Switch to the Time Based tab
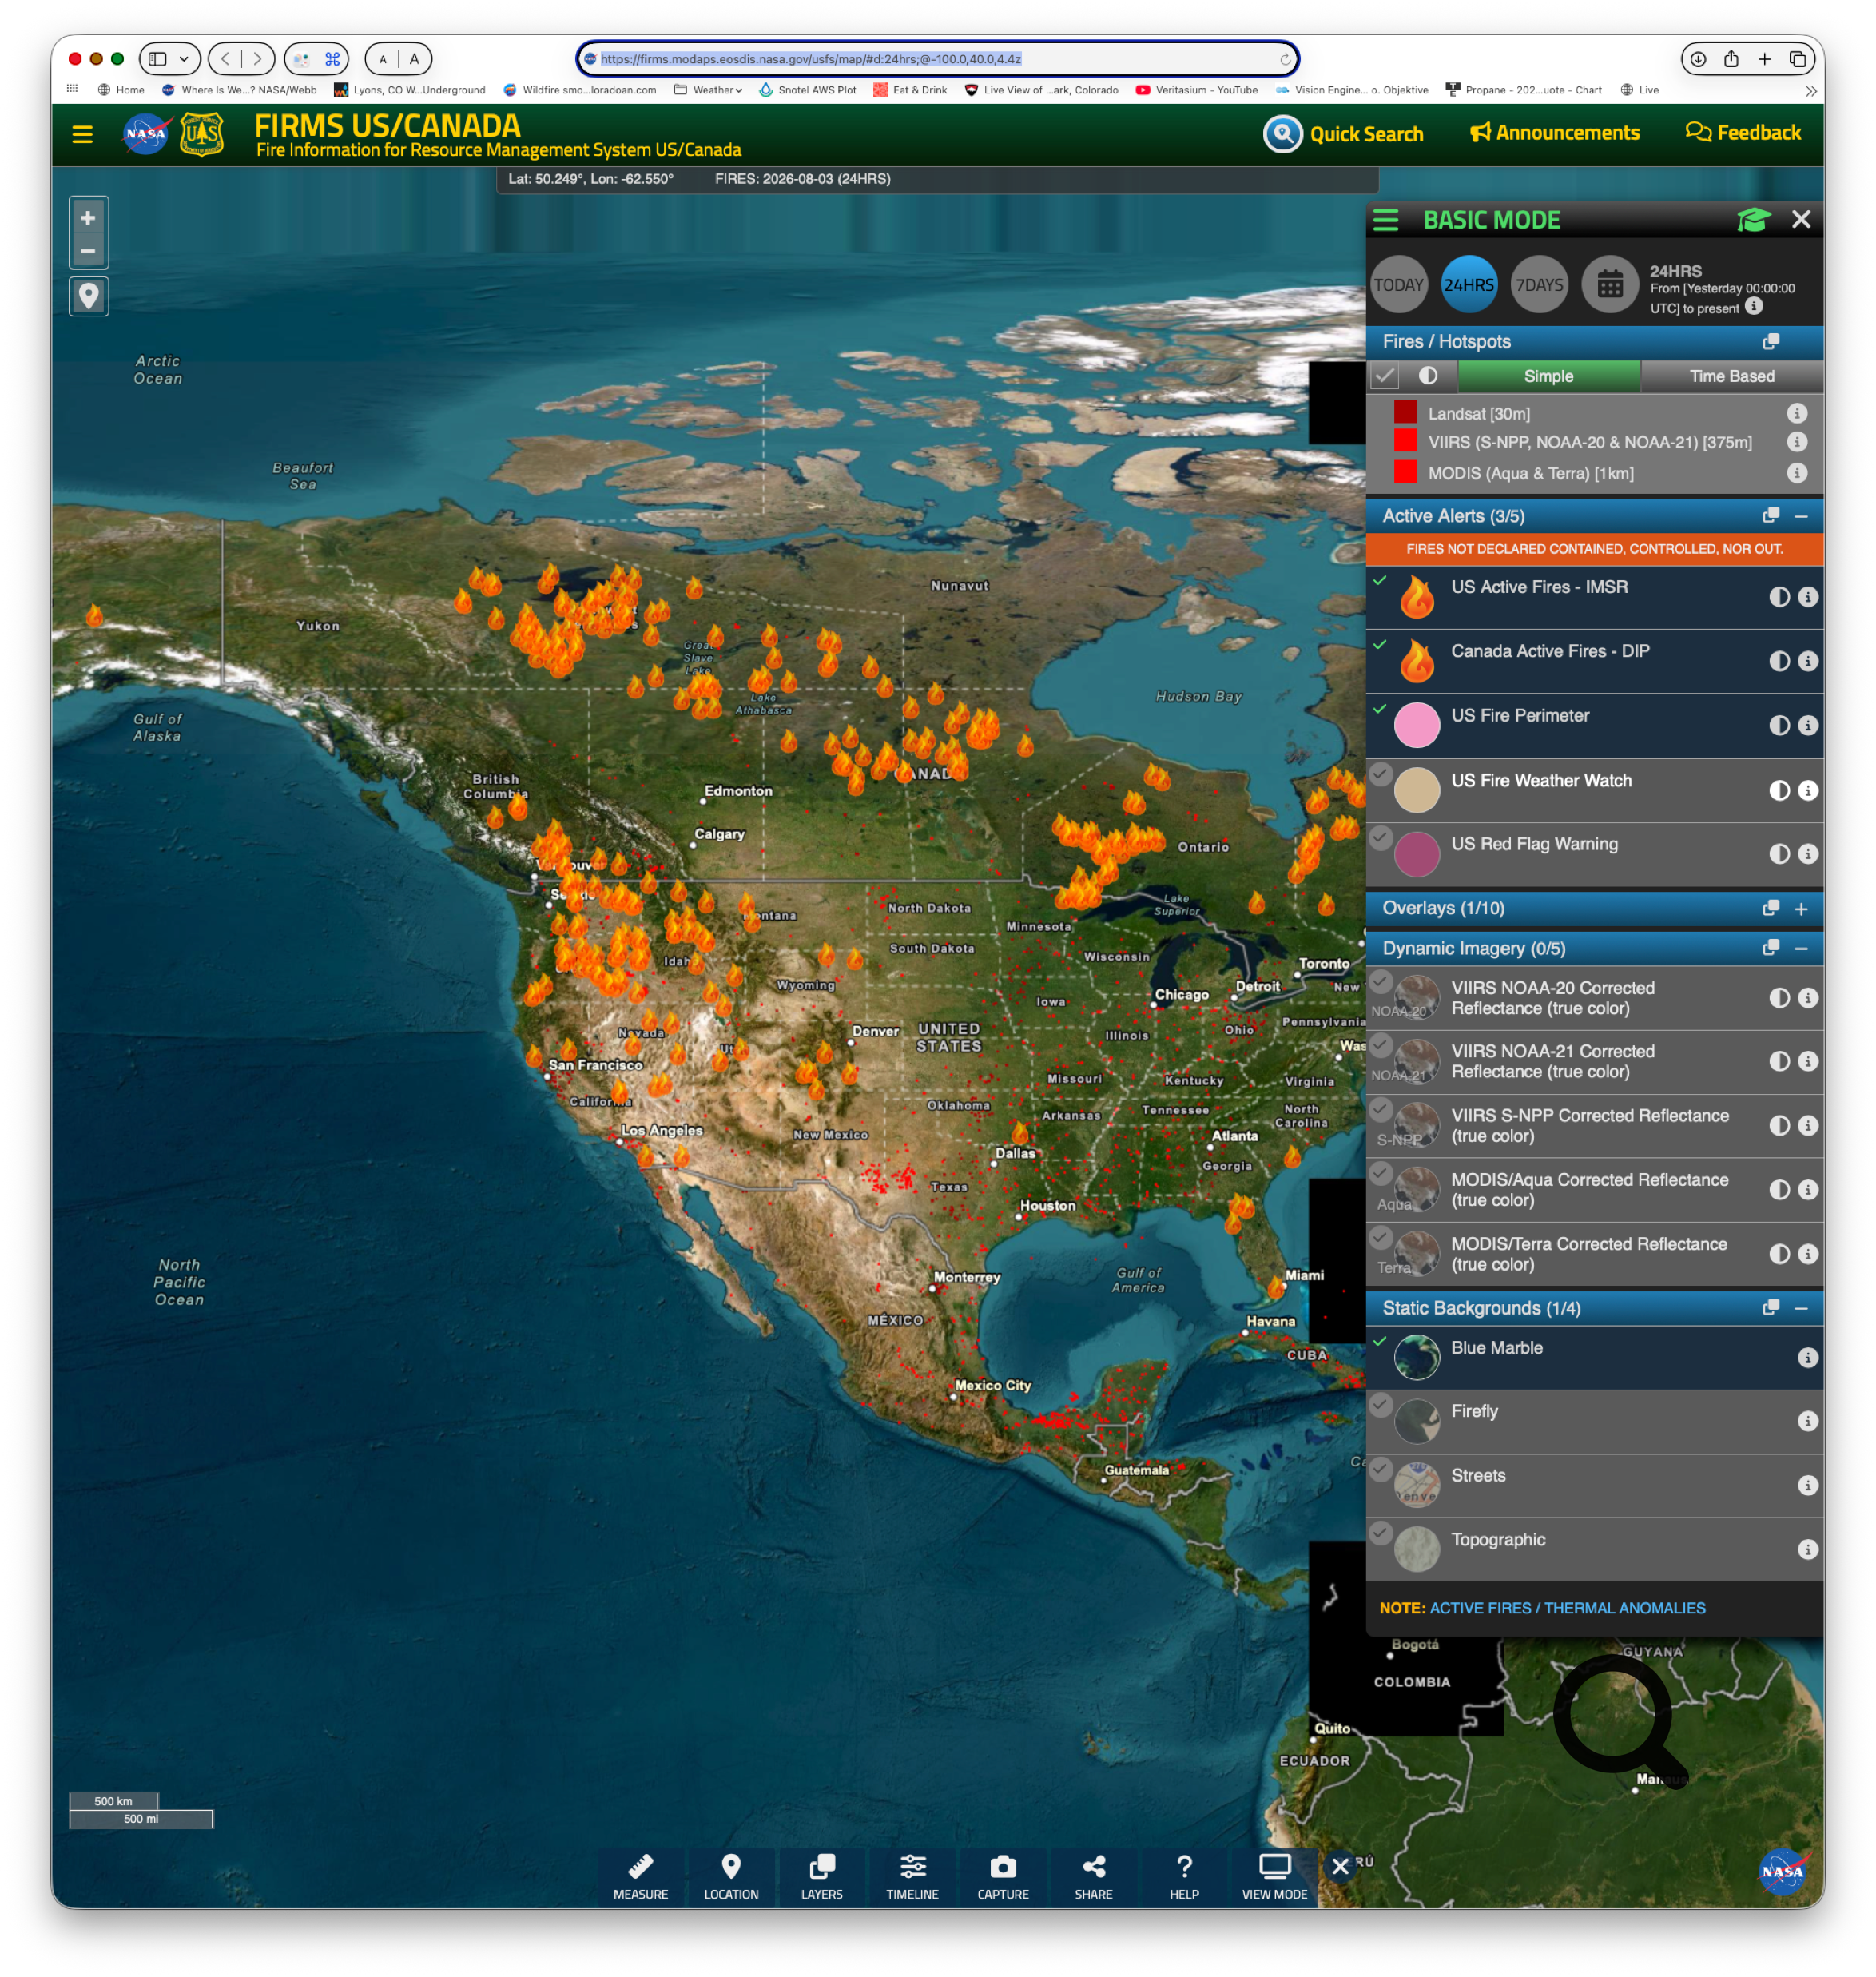 [1732, 376]
